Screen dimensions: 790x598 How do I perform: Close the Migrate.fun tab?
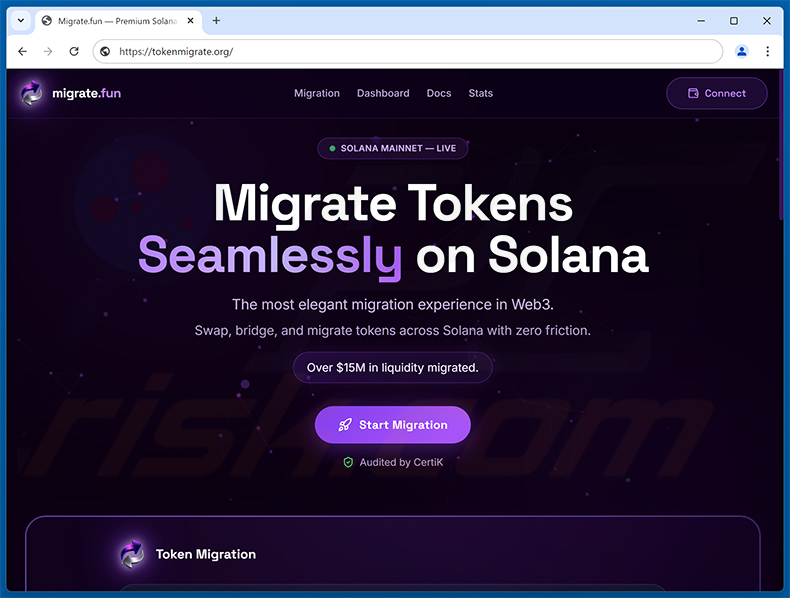tap(190, 21)
